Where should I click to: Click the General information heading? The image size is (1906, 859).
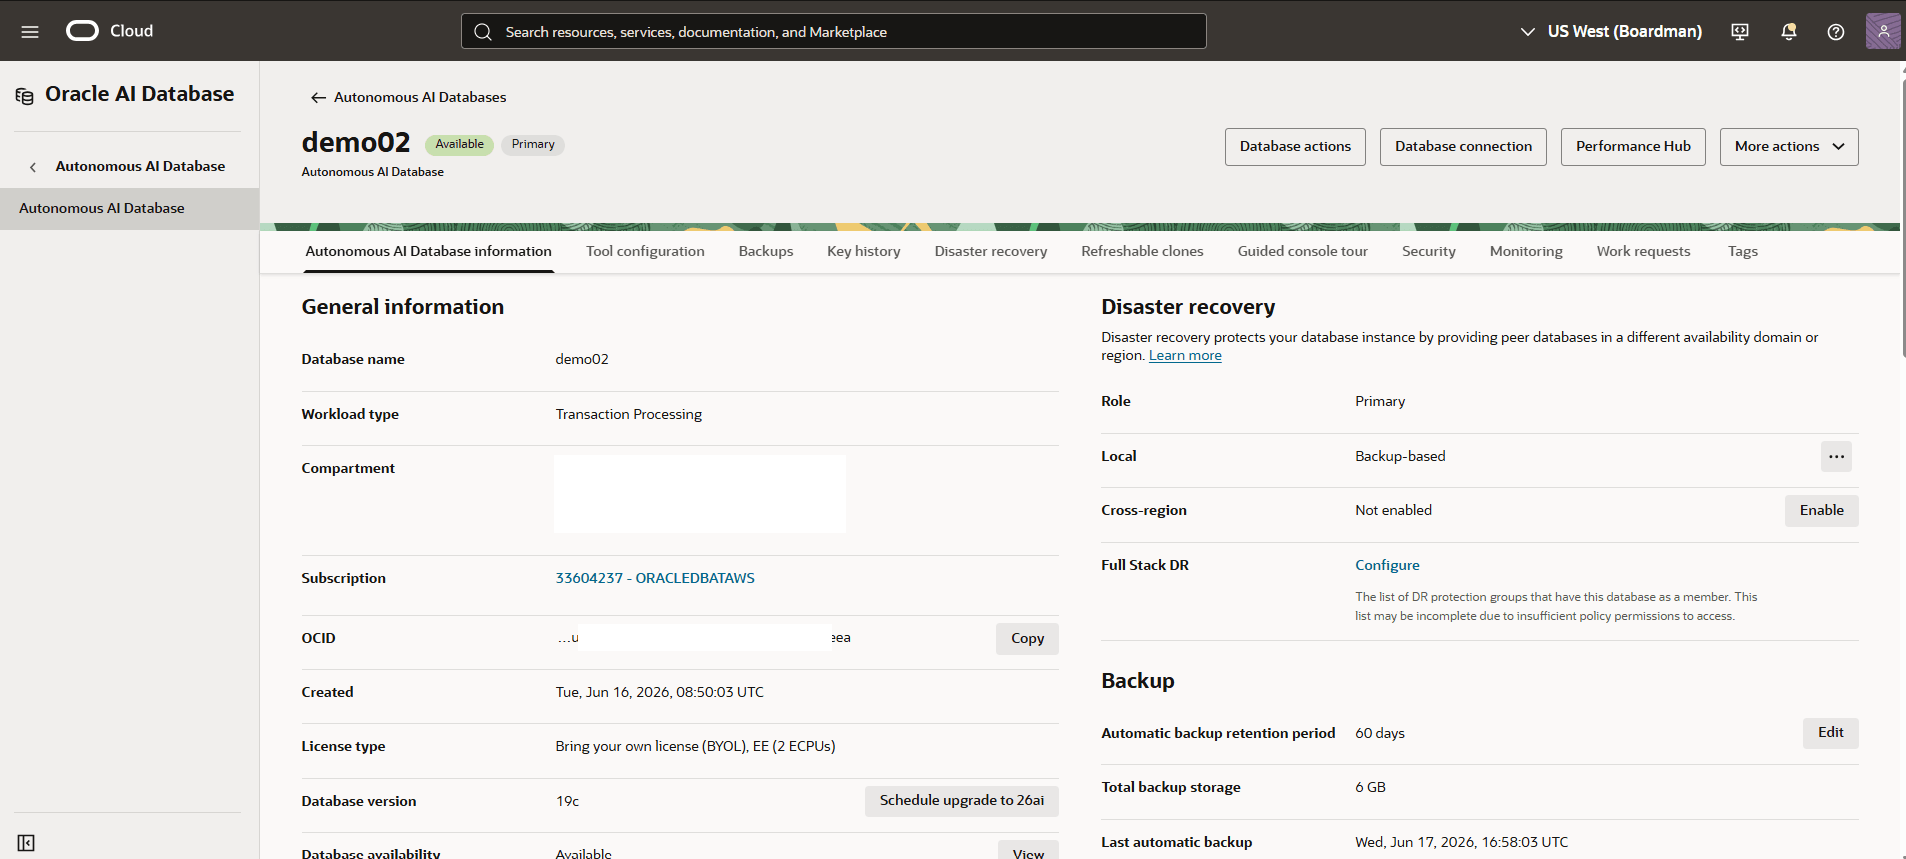click(x=402, y=307)
